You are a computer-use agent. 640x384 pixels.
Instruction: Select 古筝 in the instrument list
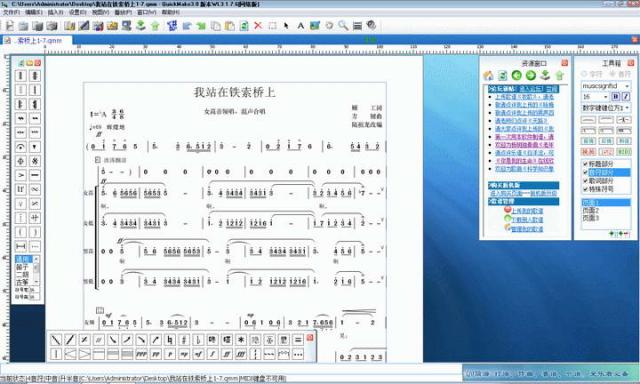click(22, 282)
